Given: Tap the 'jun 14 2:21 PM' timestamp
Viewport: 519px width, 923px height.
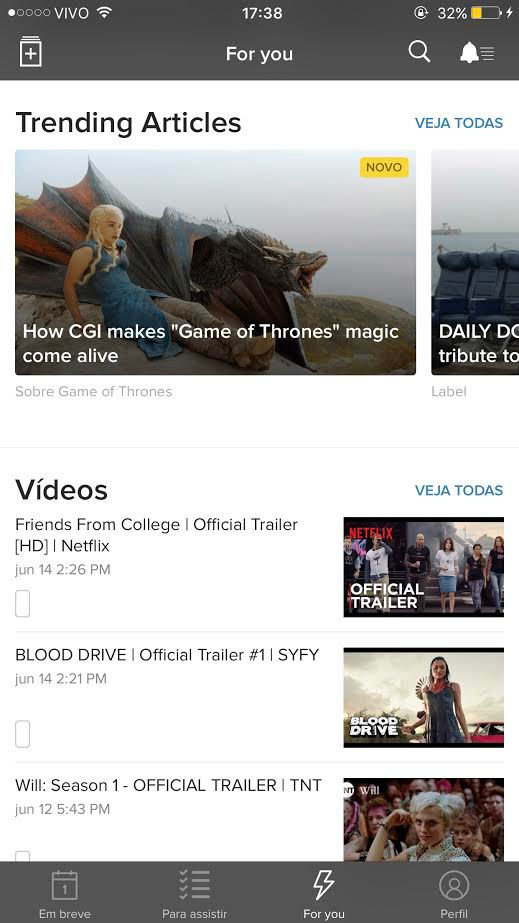Looking at the screenshot, I should pyautogui.click(x=61, y=679).
